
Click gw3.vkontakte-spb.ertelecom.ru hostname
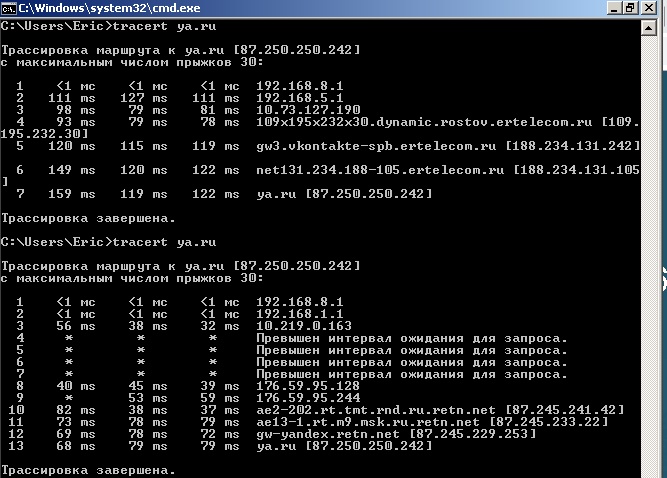(376, 146)
